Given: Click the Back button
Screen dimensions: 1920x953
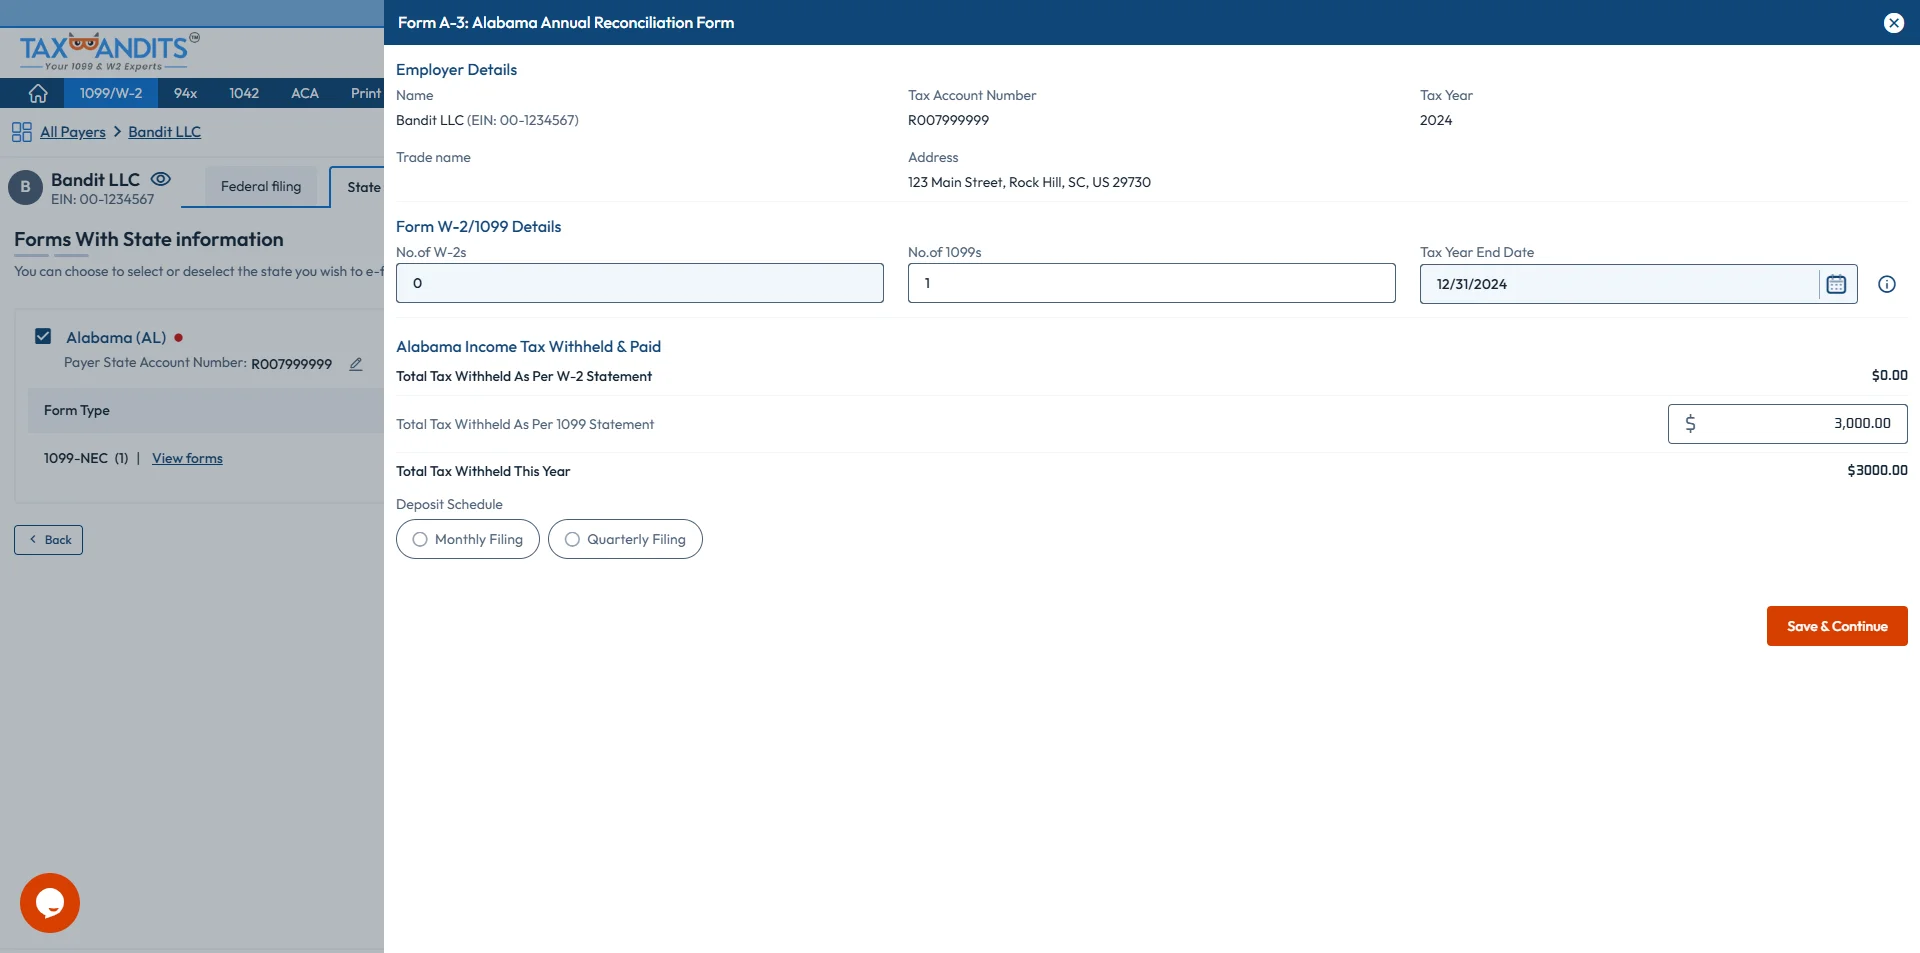Looking at the screenshot, I should click(x=48, y=540).
